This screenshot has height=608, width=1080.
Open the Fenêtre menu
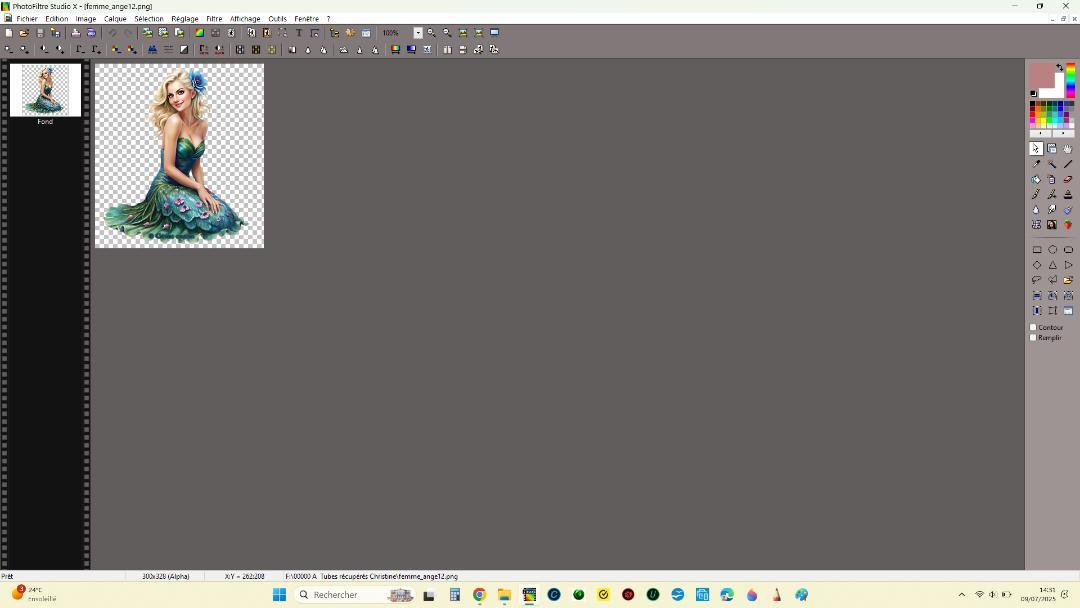click(x=307, y=19)
